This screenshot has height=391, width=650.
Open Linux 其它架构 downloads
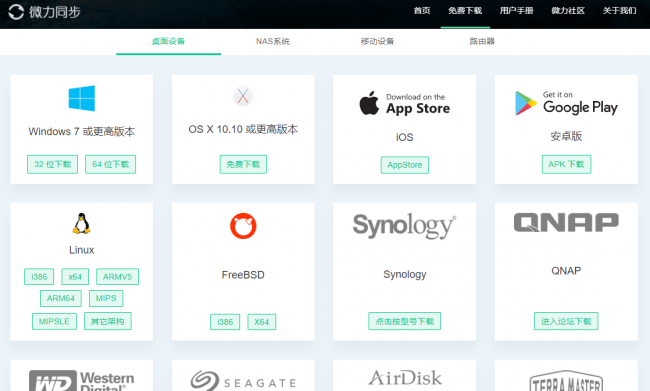click(x=108, y=321)
